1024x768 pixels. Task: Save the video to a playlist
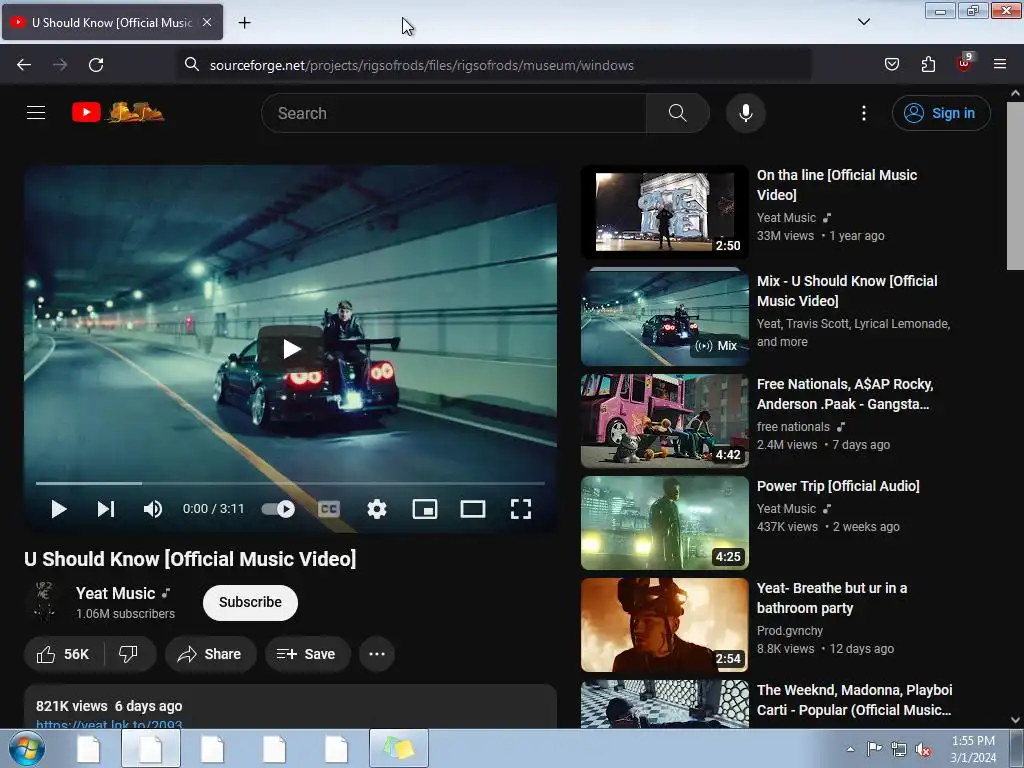coord(307,654)
